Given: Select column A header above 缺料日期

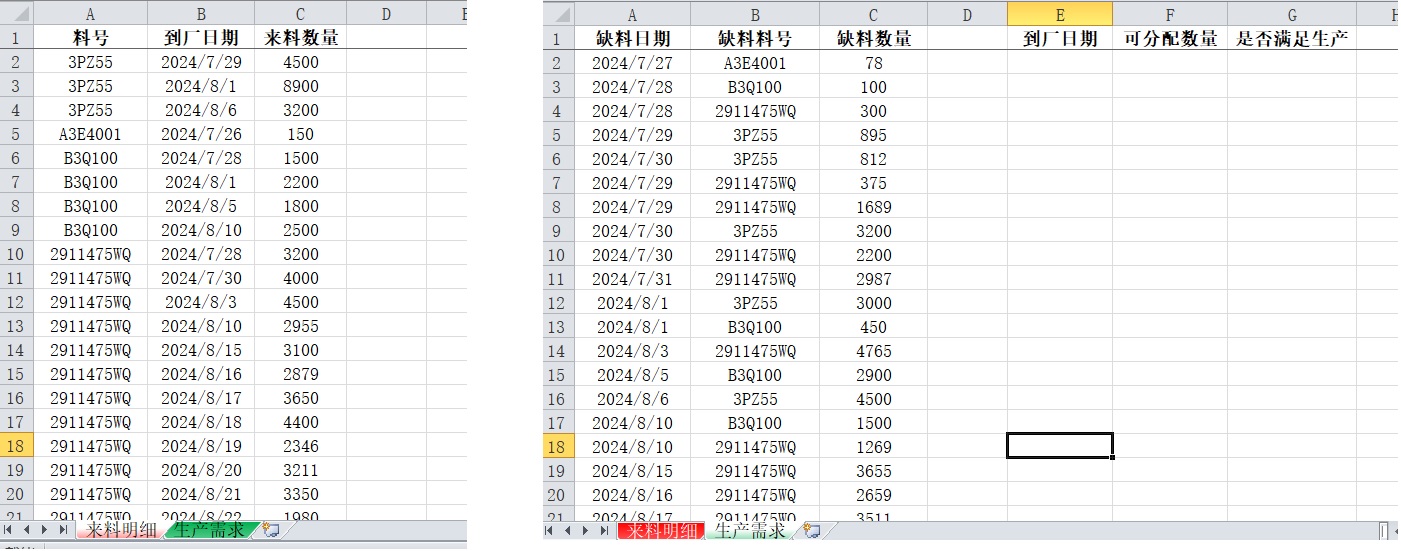Looking at the screenshot, I should [632, 14].
